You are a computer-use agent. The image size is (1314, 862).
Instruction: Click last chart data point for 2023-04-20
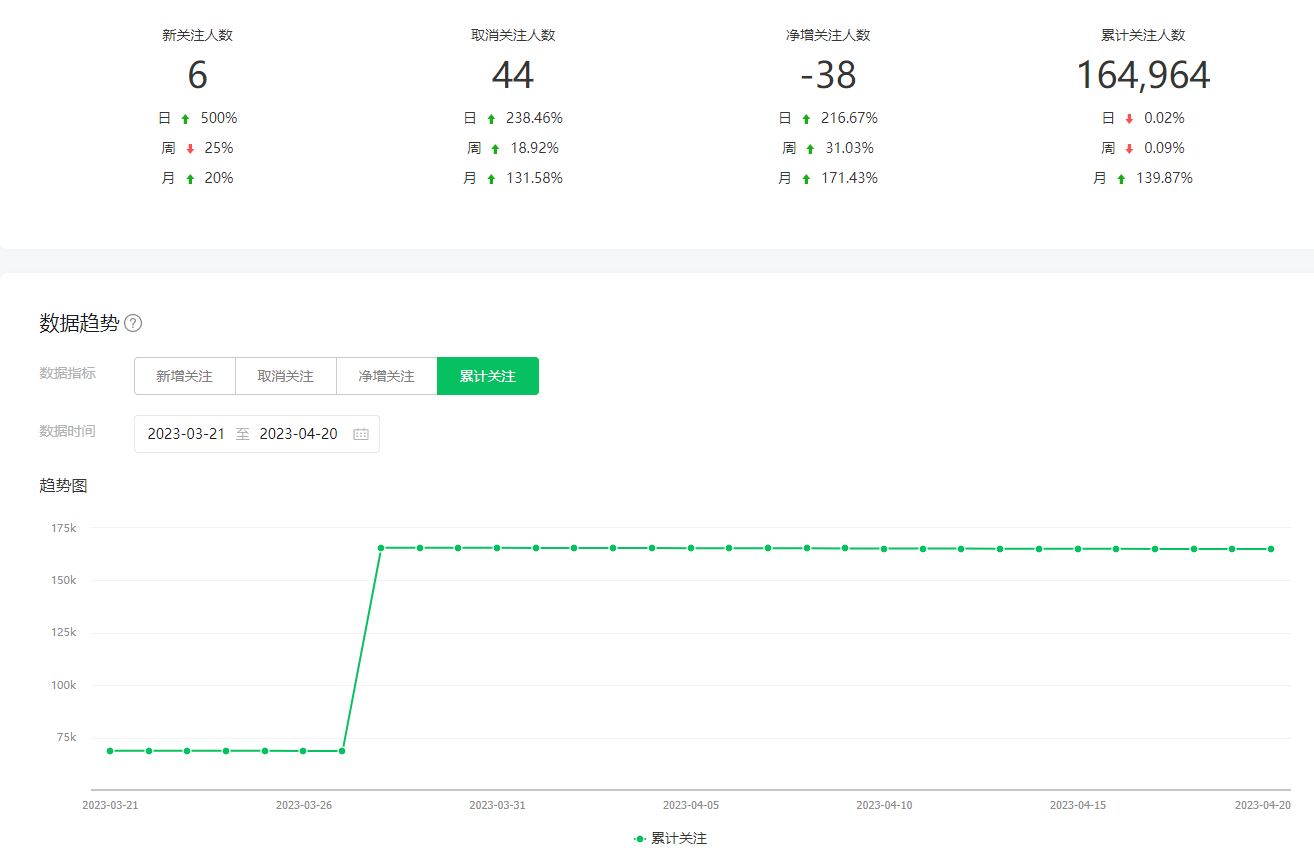coord(1271,549)
